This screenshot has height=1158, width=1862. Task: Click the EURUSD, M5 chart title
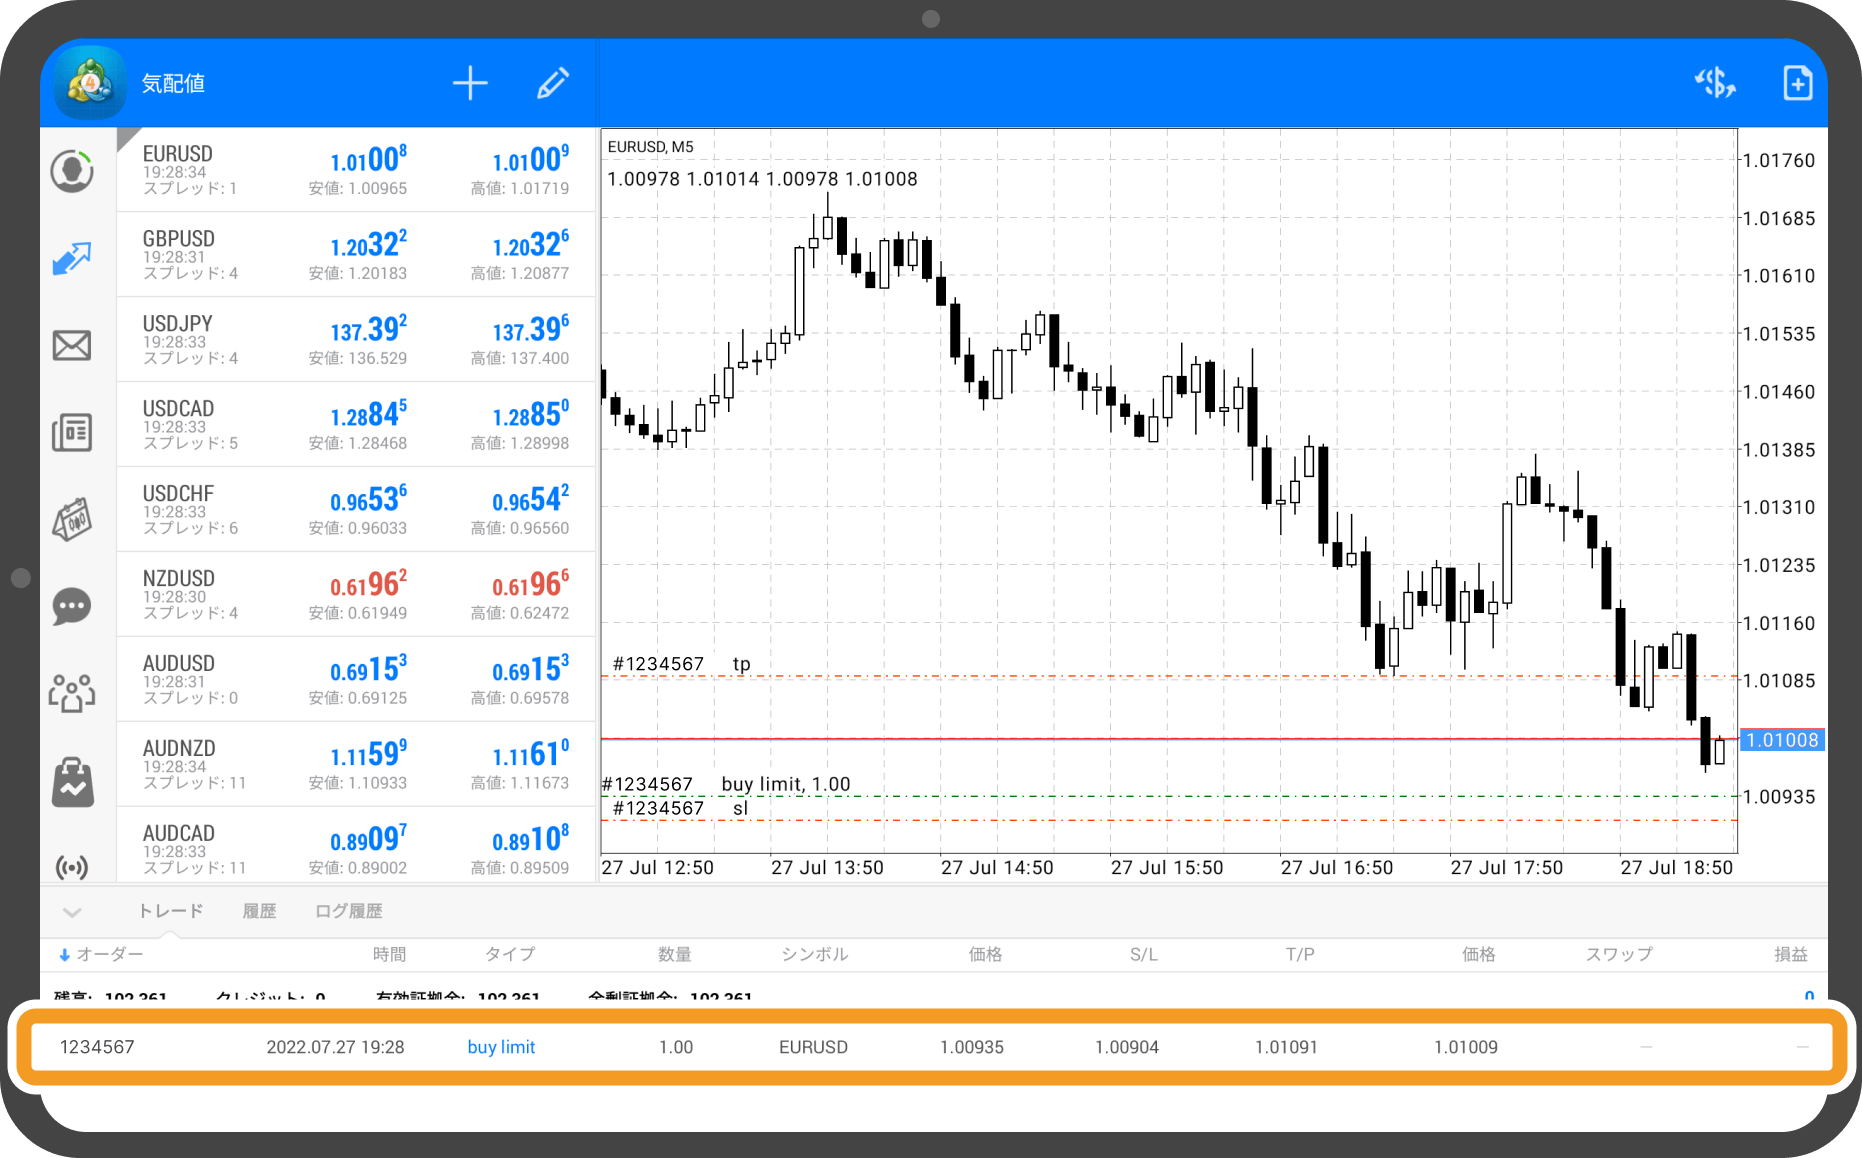(650, 147)
